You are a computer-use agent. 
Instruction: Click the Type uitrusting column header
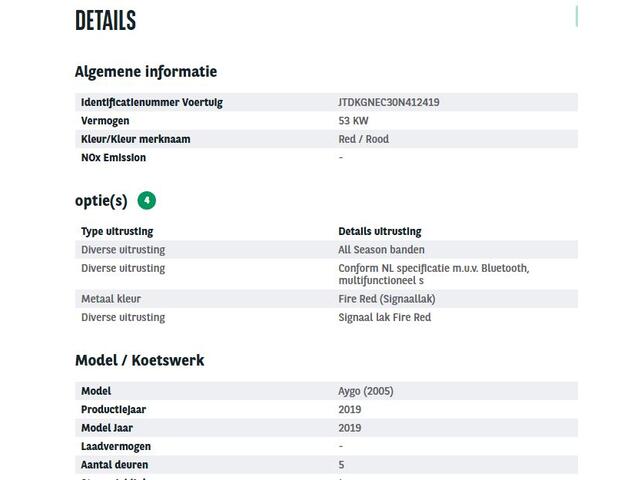[x=117, y=231]
